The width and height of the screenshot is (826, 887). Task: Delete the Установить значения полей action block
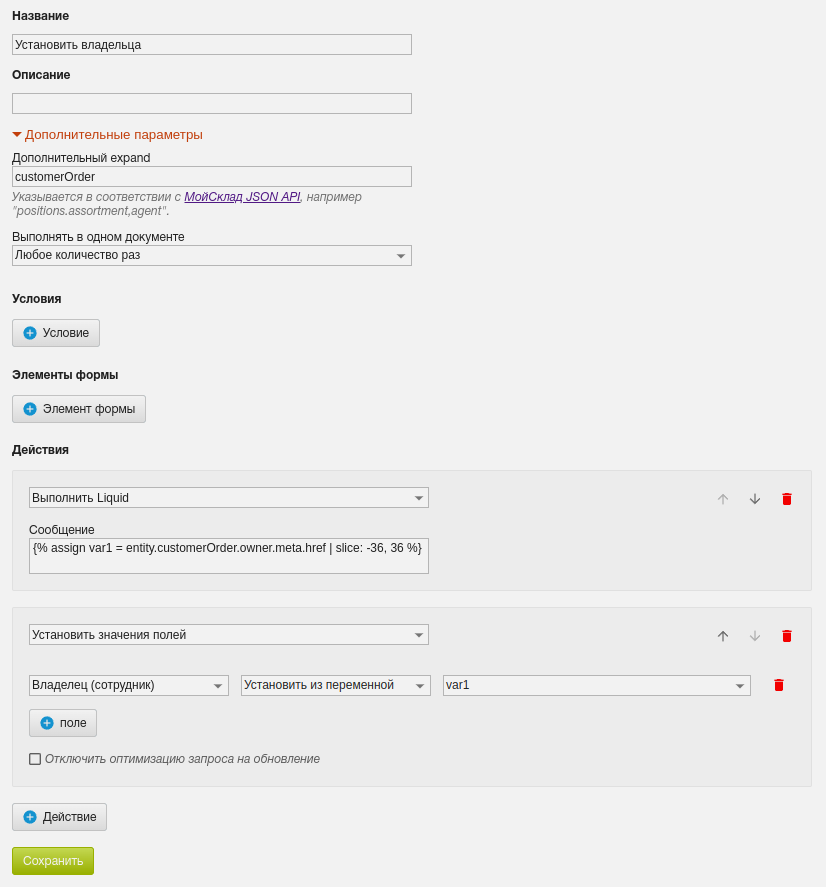point(786,636)
